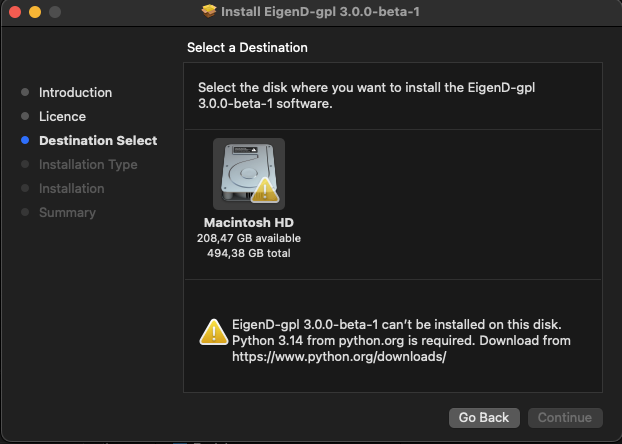Select the Introduction step in sidebar
This screenshot has height=444, width=622.
[x=75, y=92]
